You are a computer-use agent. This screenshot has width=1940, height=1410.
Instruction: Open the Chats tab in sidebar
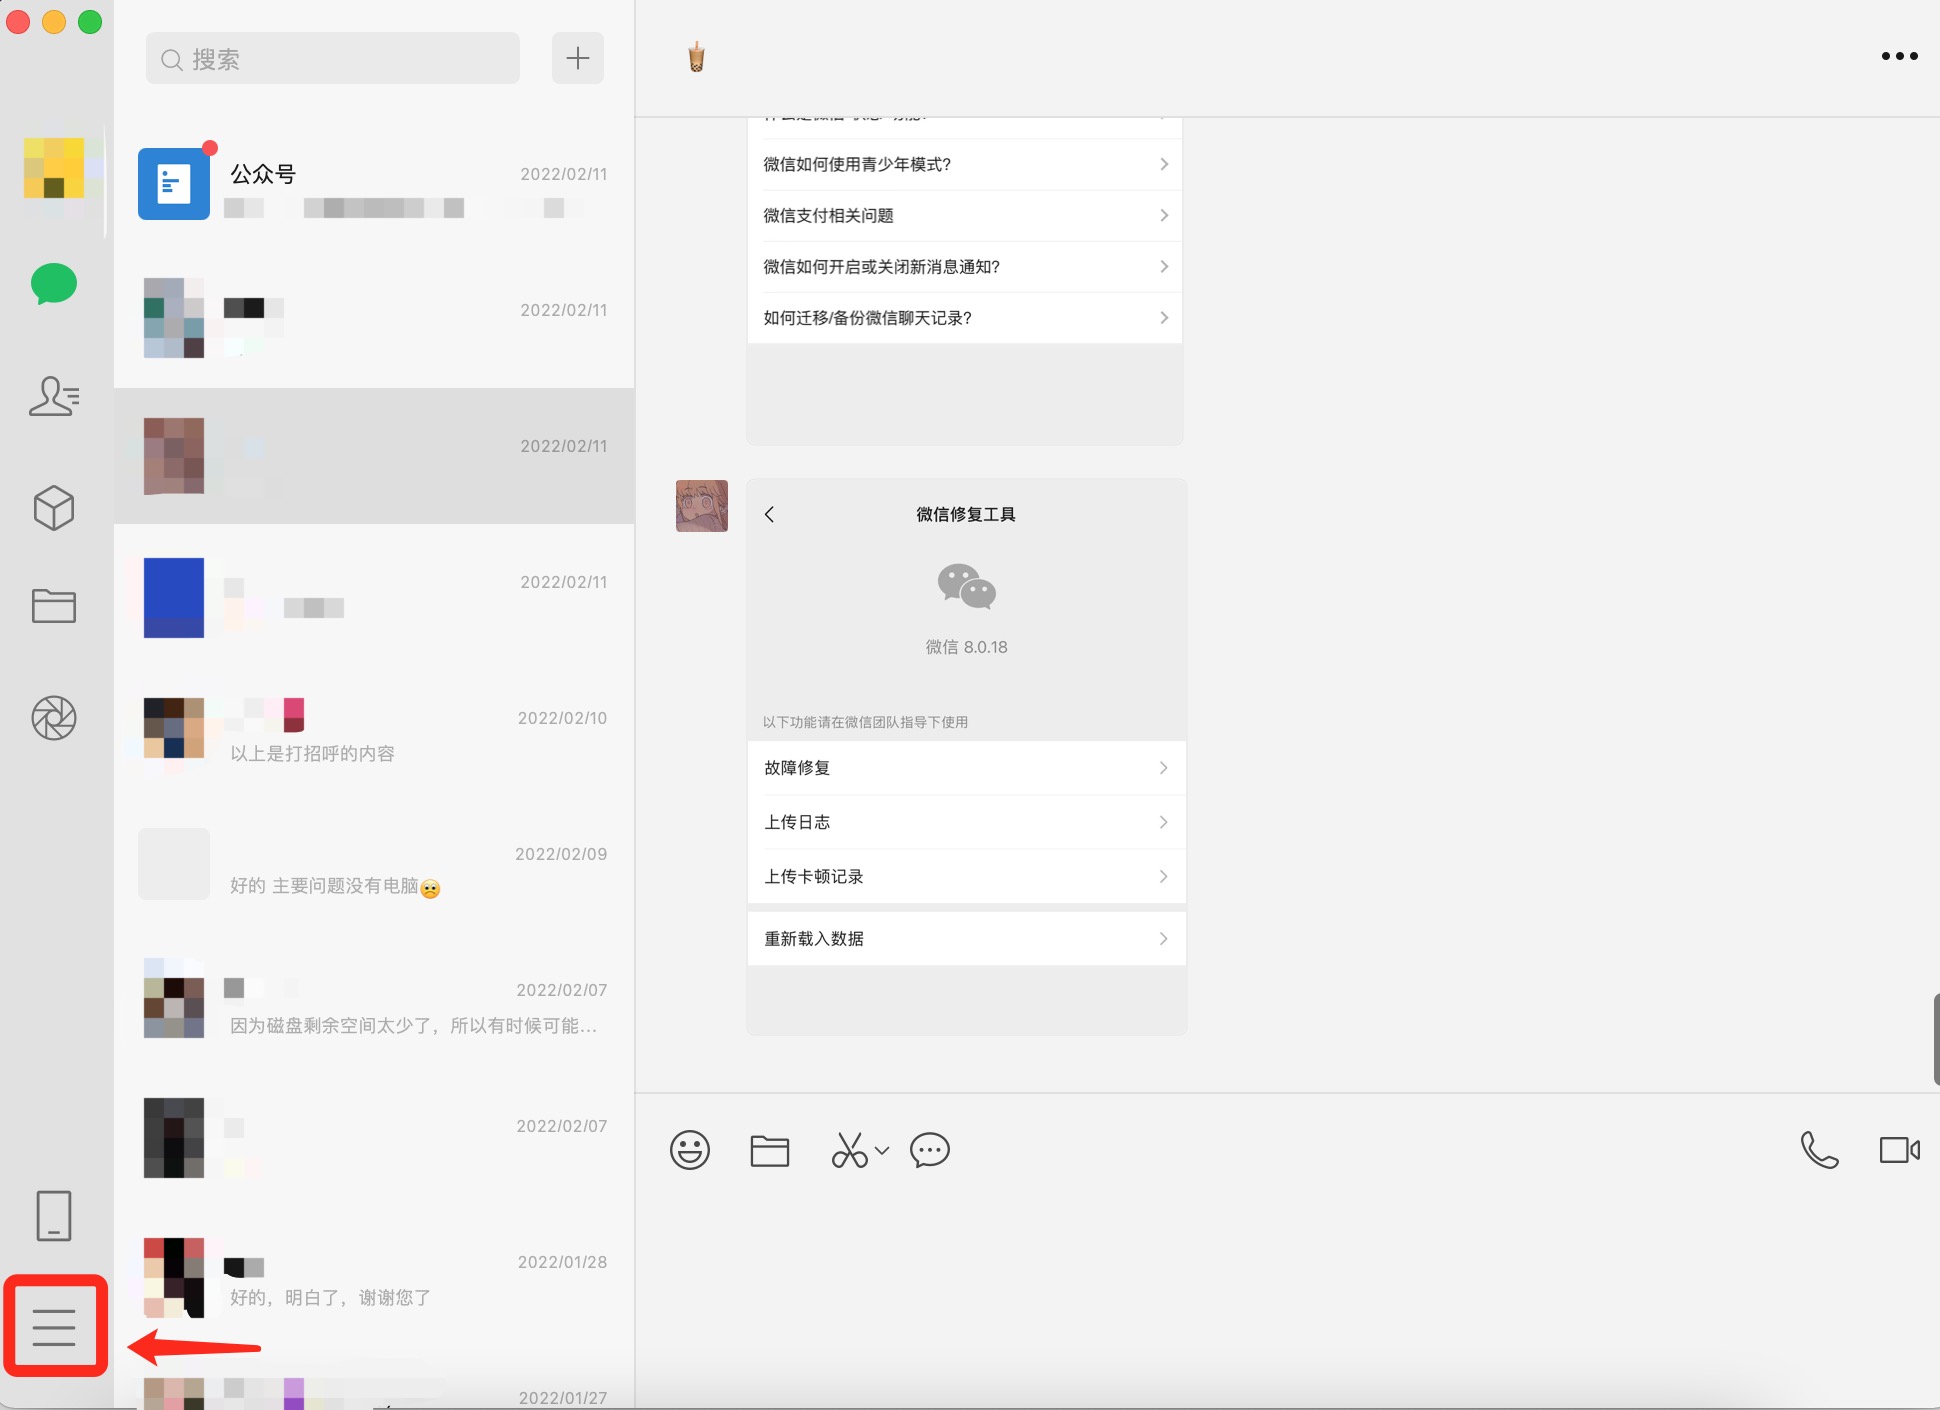click(x=54, y=284)
